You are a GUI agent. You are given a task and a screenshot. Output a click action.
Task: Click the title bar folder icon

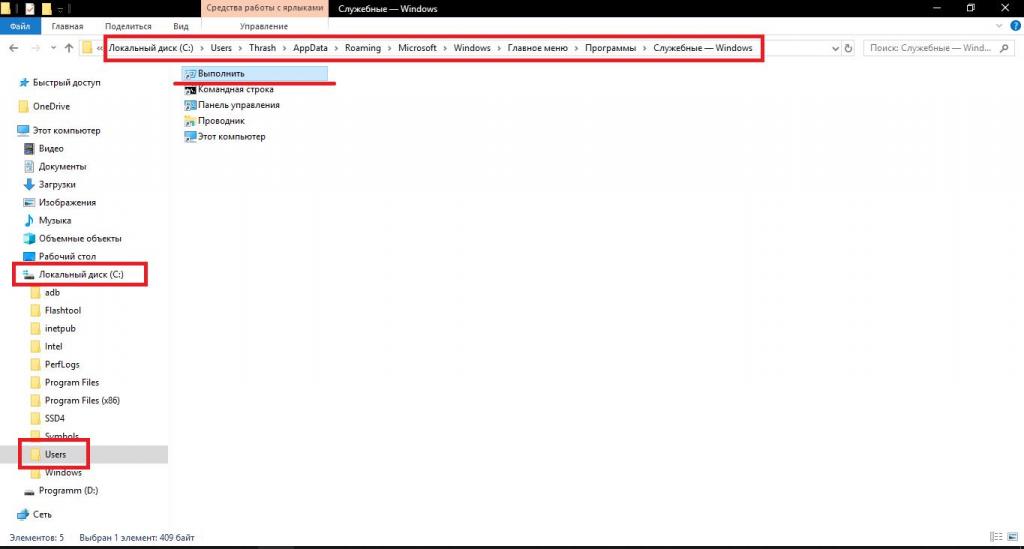[6, 8]
